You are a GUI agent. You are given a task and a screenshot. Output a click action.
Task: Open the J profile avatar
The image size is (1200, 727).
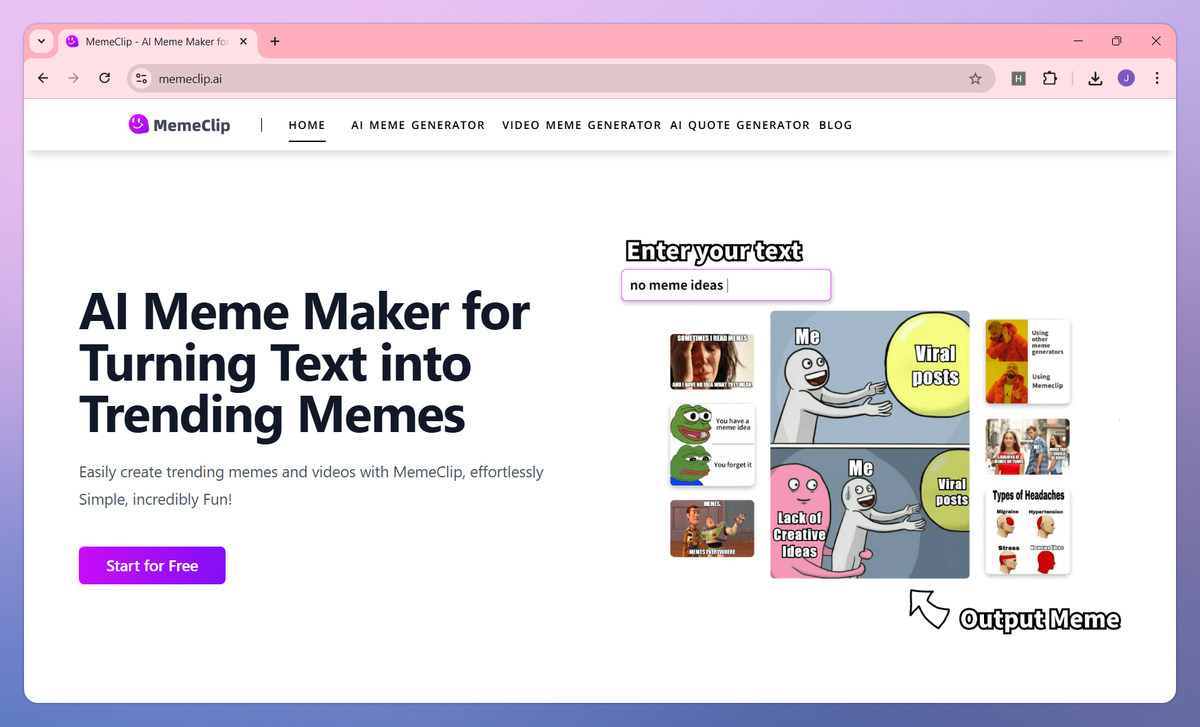tap(1126, 78)
